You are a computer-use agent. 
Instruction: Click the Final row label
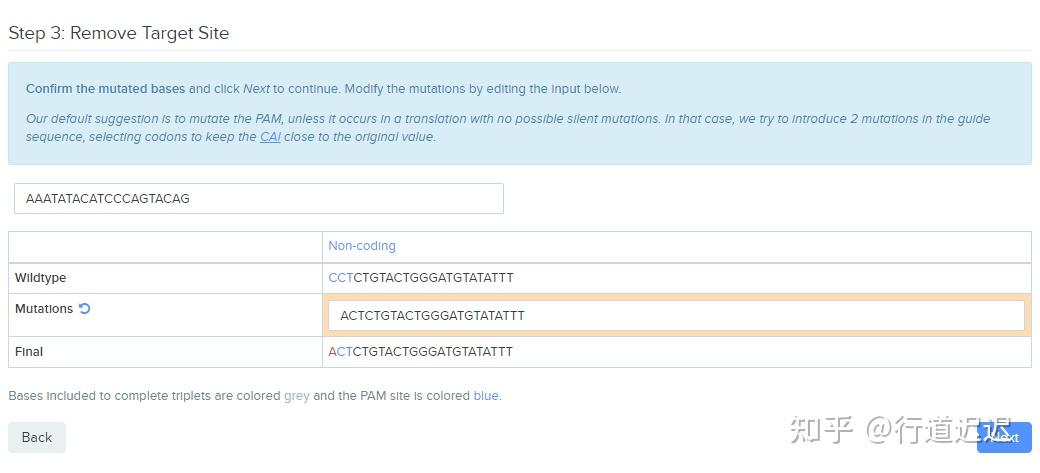[x=29, y=352]
